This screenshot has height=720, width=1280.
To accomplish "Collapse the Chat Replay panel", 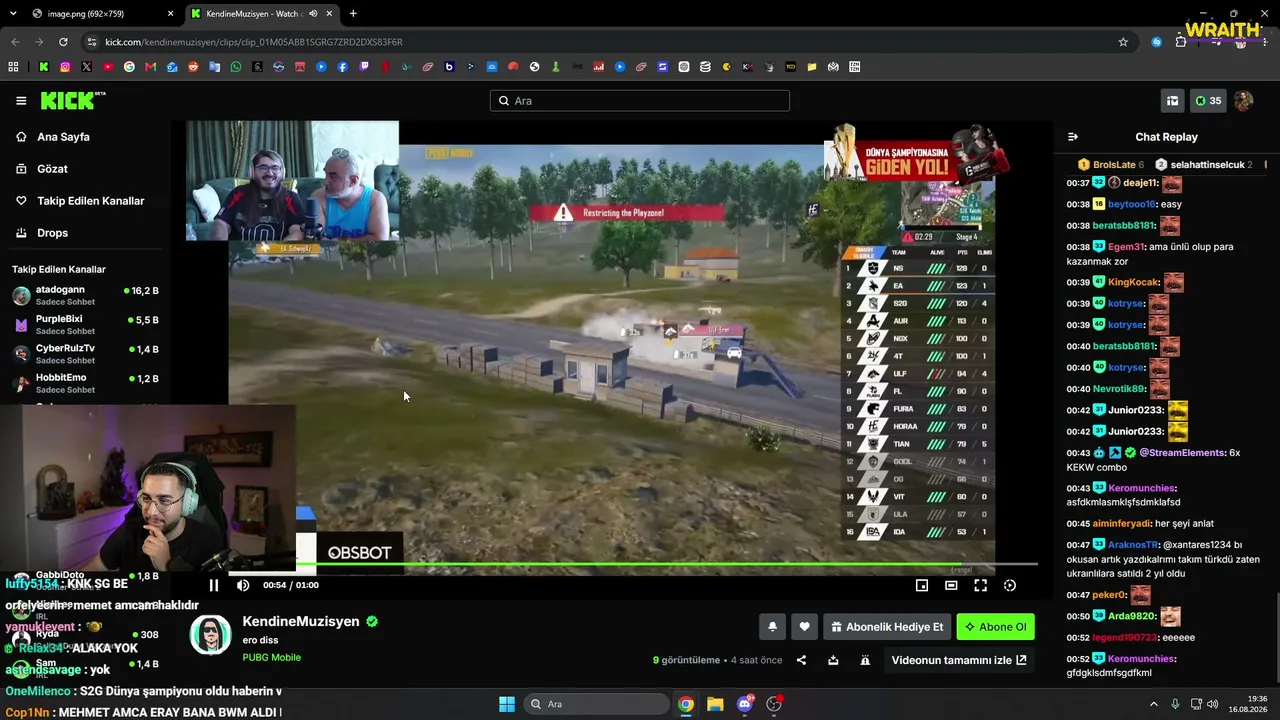I will (x=1073, y=137).
